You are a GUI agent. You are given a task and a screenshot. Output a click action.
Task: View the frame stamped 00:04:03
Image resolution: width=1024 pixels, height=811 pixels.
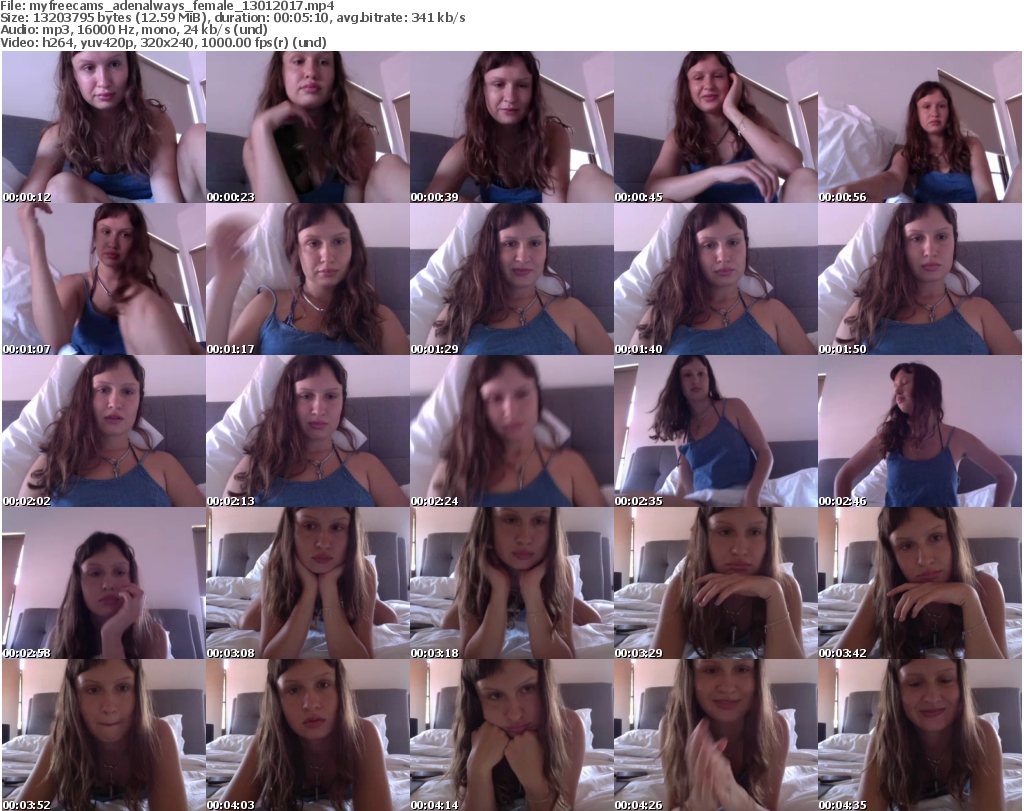(308, 735)
